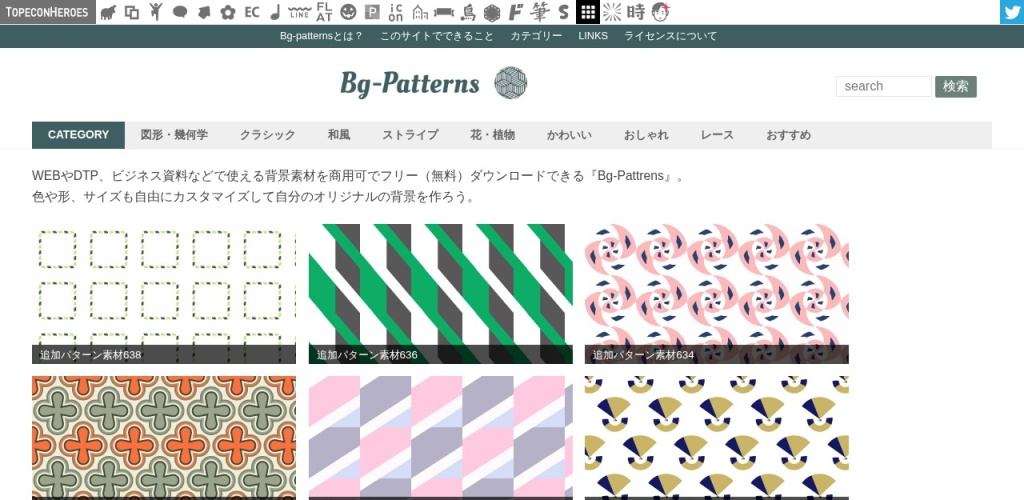Select the 図形・幾何学 category tab
1024x500 pixels.
click(174, 135)
